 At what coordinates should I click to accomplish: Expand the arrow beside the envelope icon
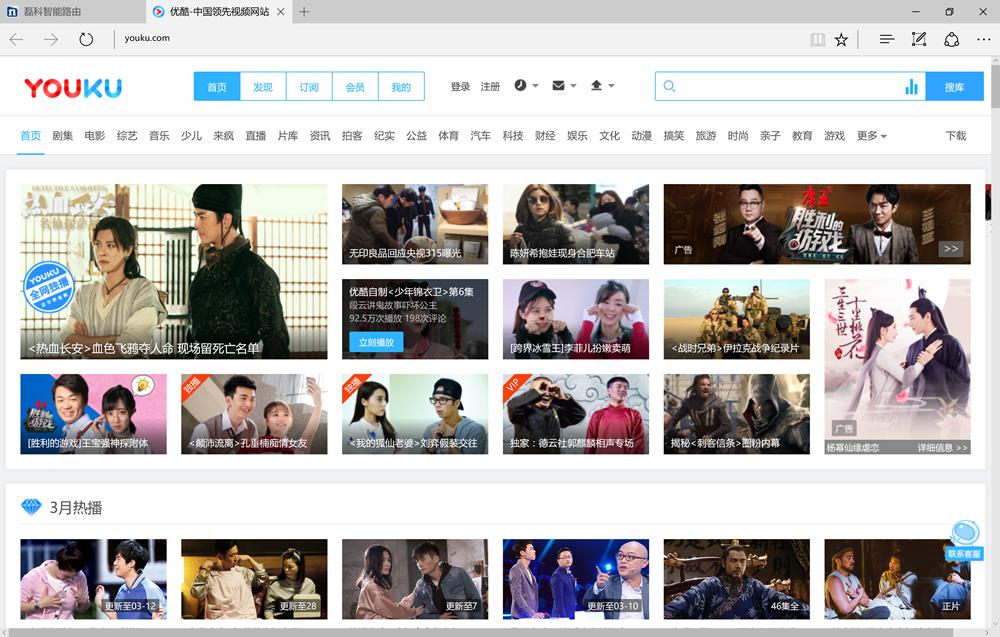tap(571, 86)
